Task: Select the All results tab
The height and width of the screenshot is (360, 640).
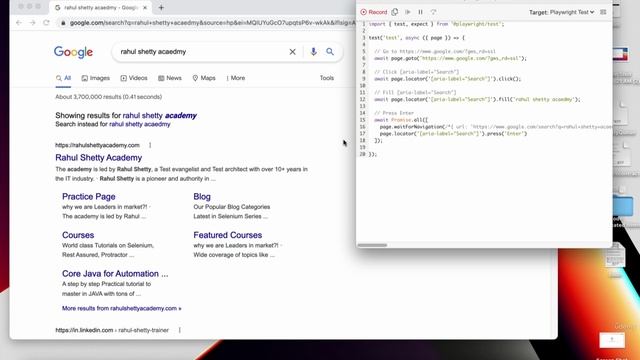Action: click(x=64, y=78)
